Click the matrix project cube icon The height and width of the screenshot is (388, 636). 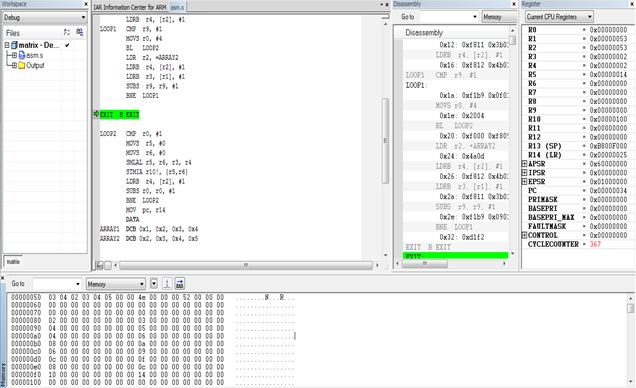14,45
